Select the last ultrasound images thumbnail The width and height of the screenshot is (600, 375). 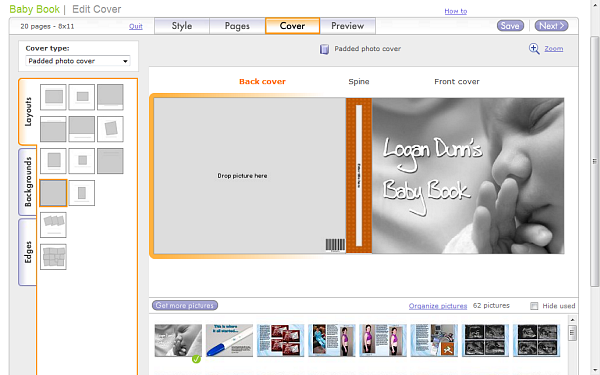(536, 341)
